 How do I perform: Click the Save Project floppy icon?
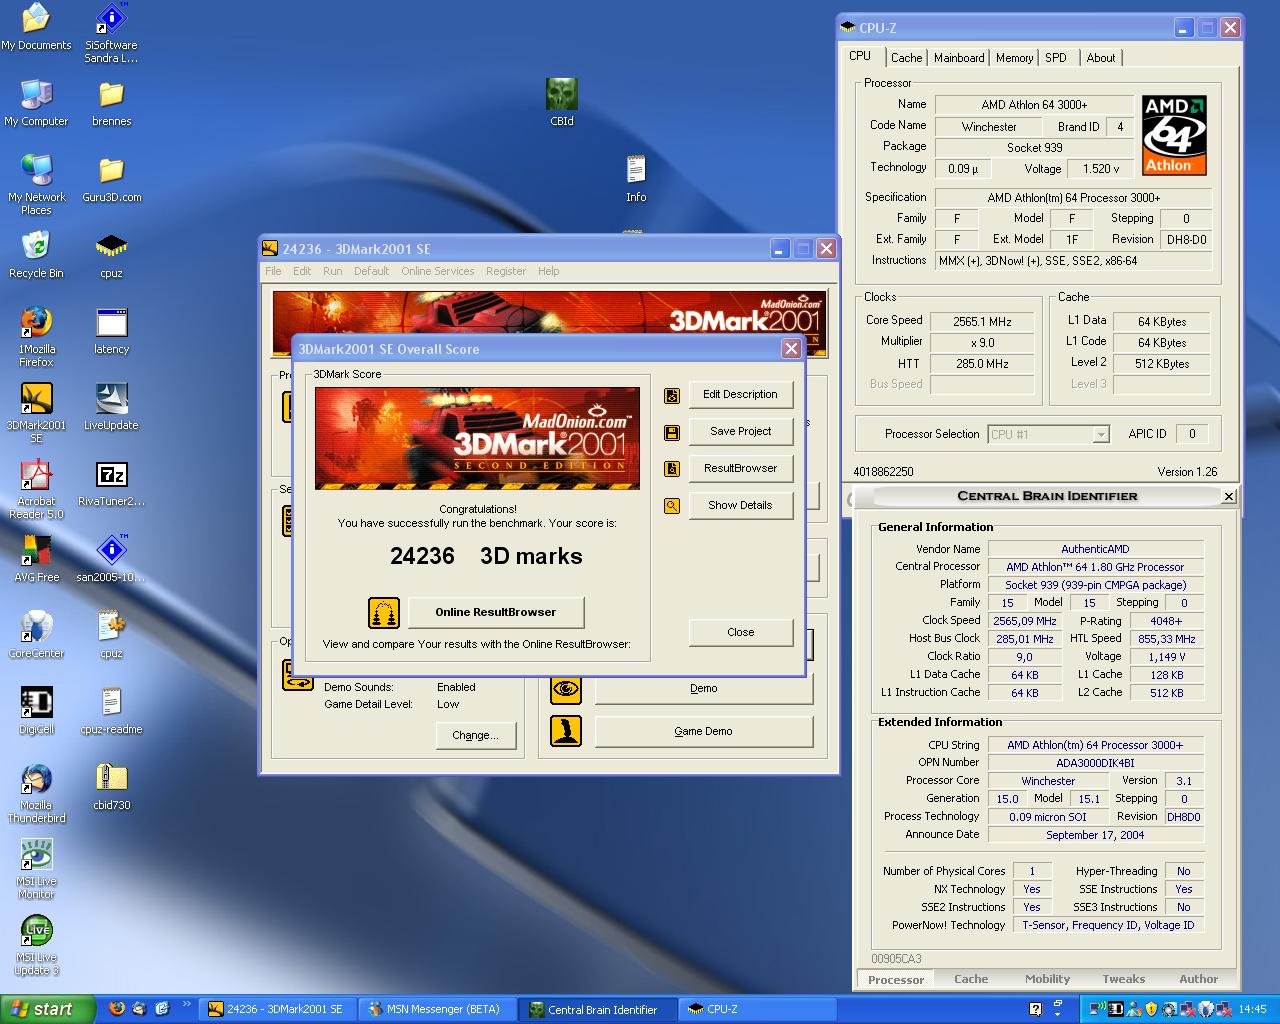point(672,432)
